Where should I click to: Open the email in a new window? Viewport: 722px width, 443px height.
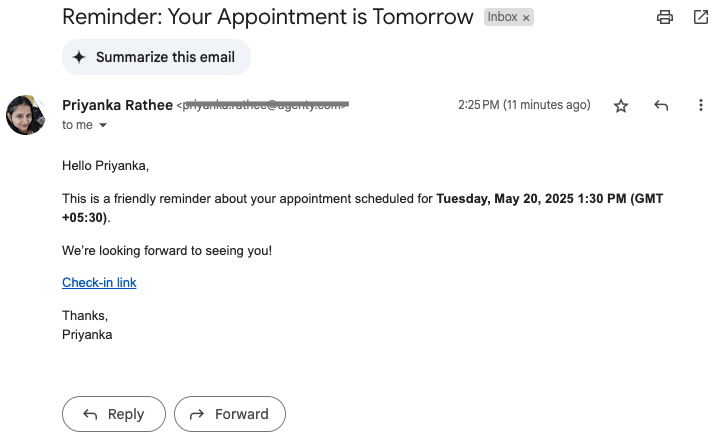tap(700, 17)
